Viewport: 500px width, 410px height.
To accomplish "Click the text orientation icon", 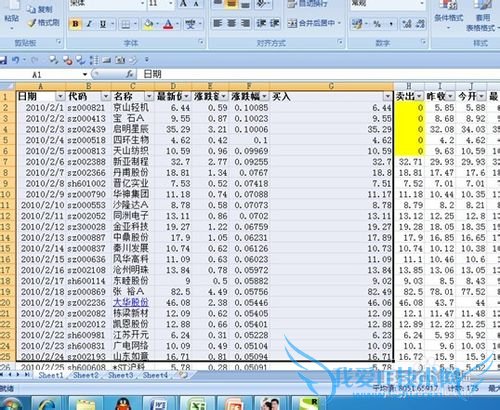I will pos(260,4).
